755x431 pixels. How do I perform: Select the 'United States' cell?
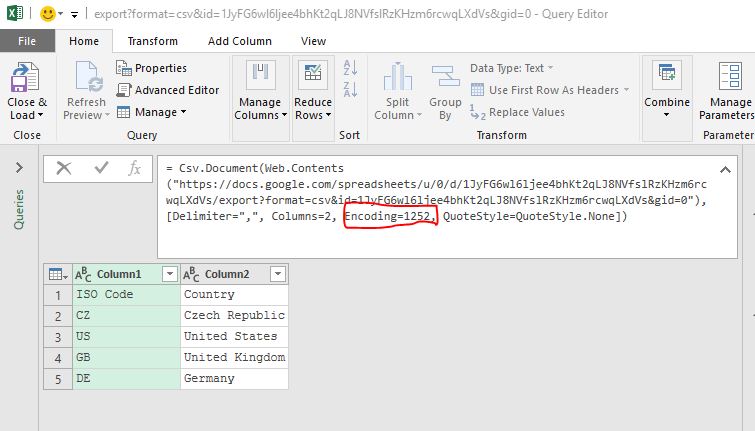tap(234, 337)
